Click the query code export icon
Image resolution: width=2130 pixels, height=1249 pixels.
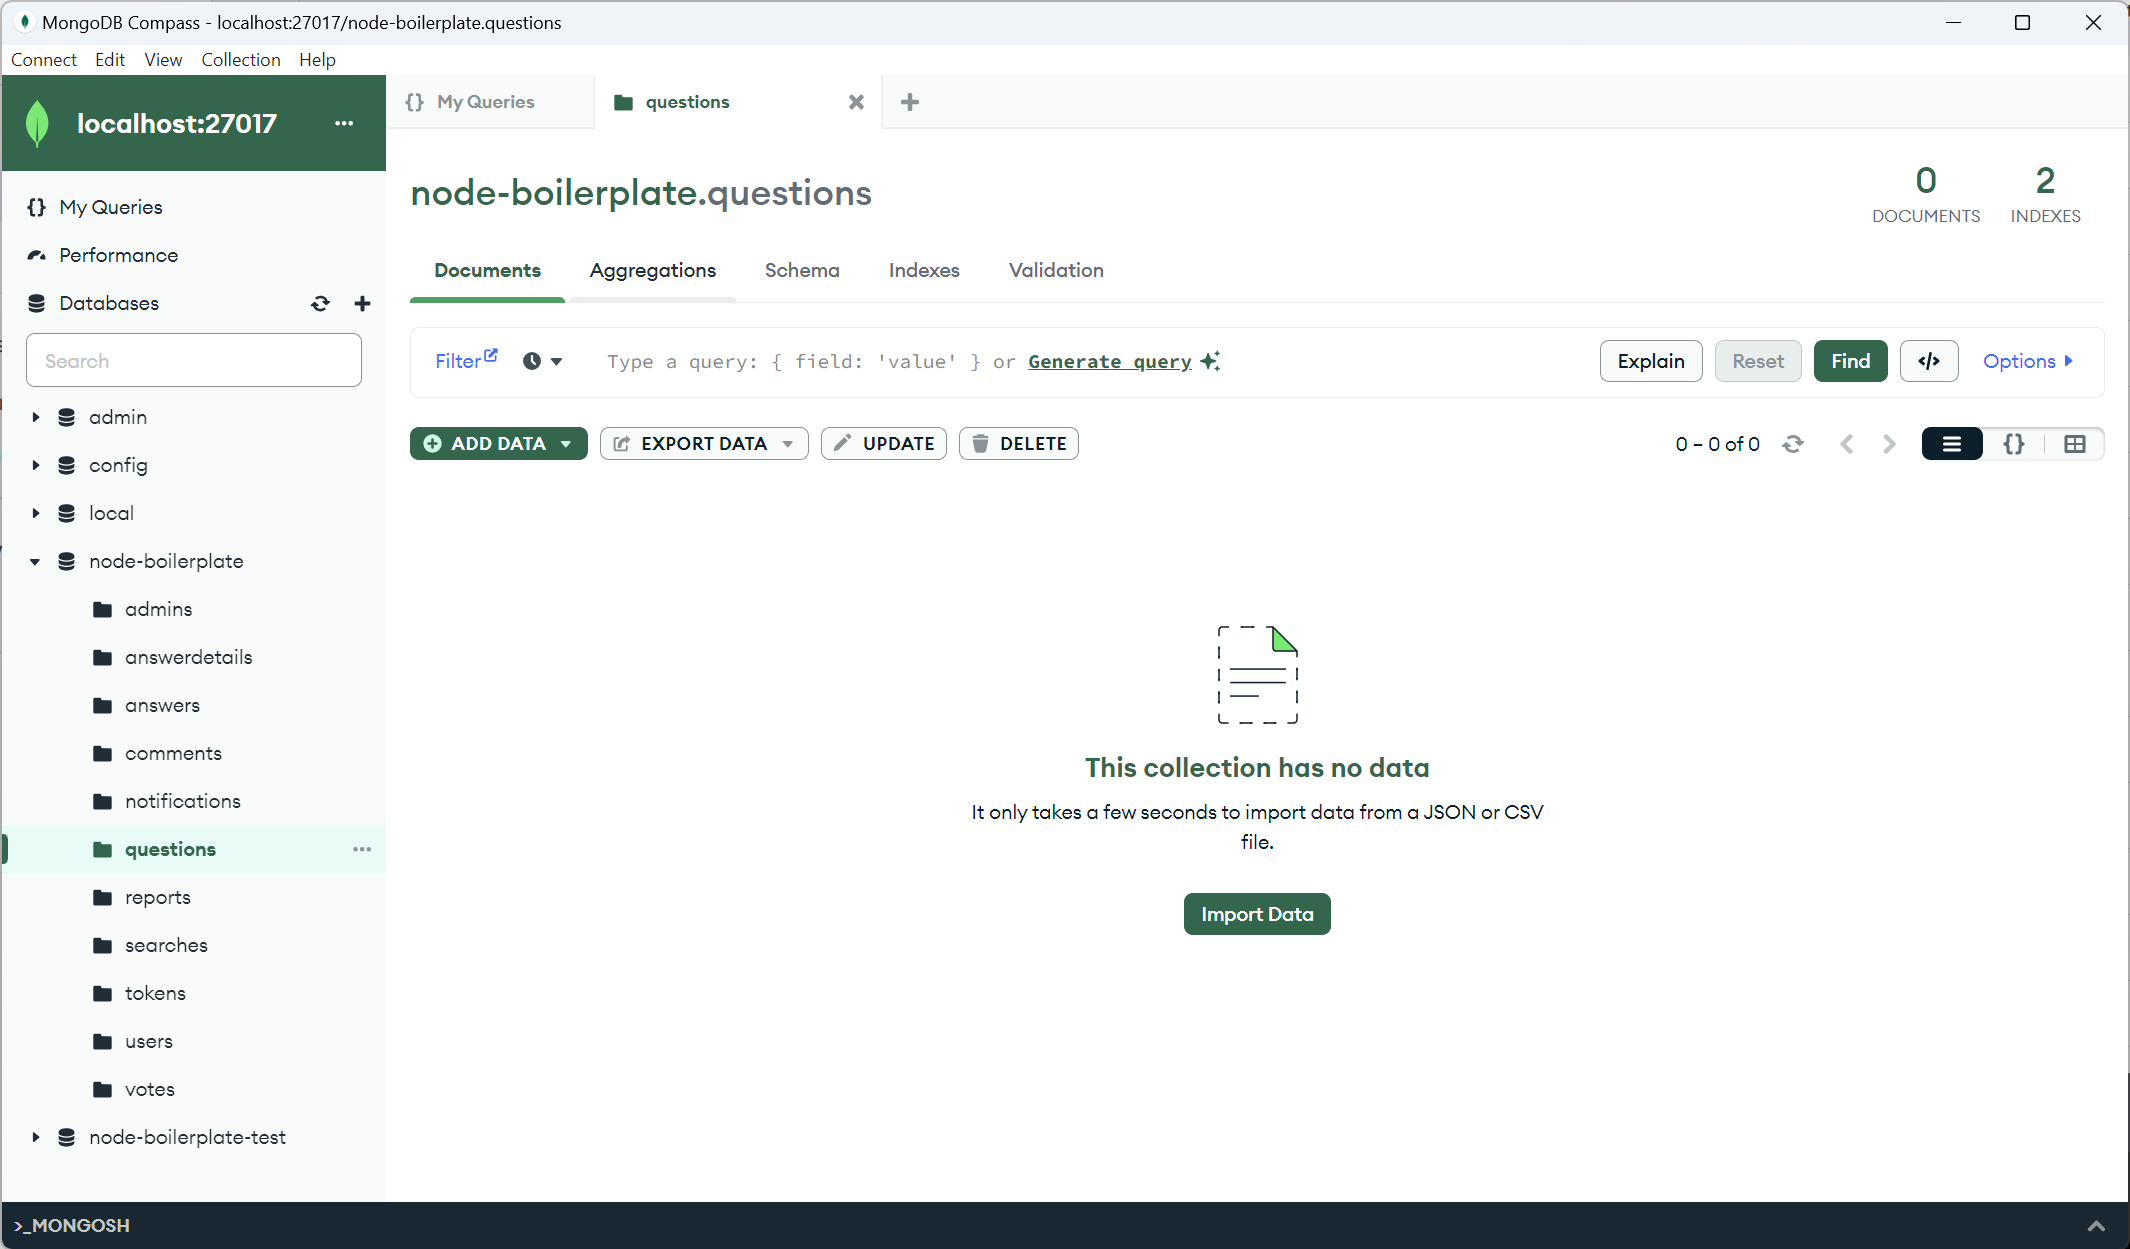coord(1928,361)
